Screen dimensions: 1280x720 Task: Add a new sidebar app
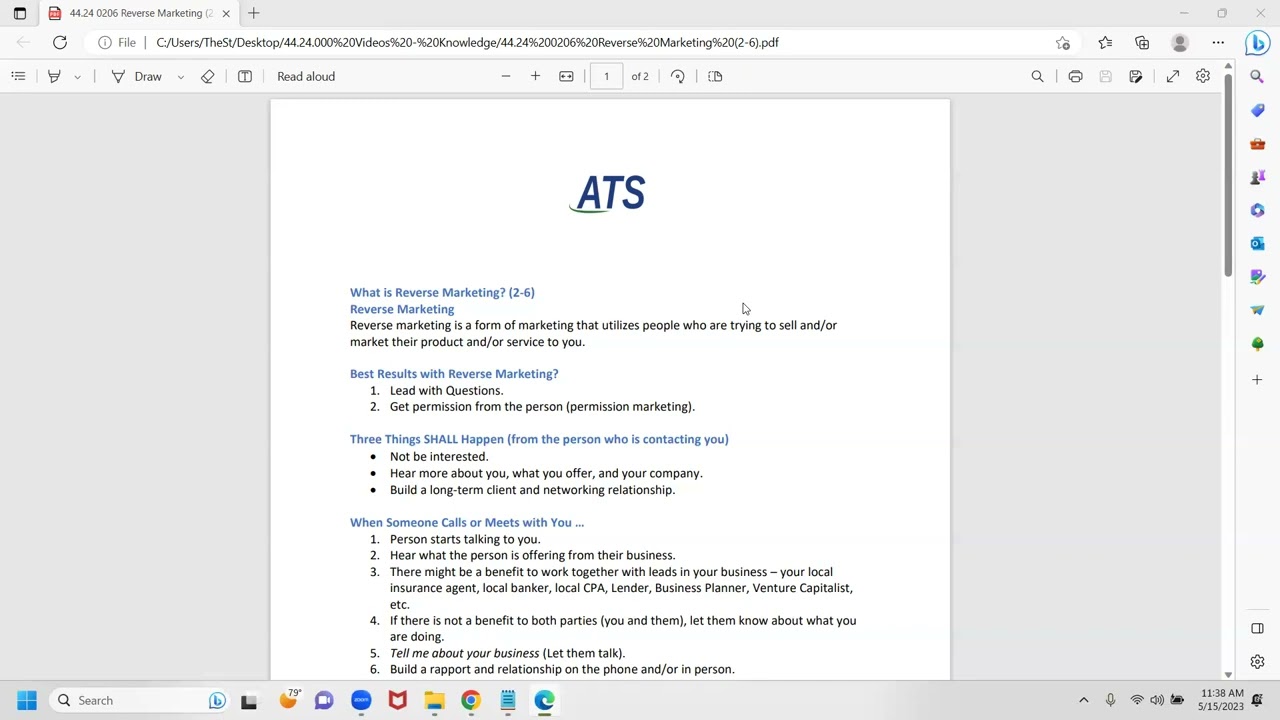1257,379
